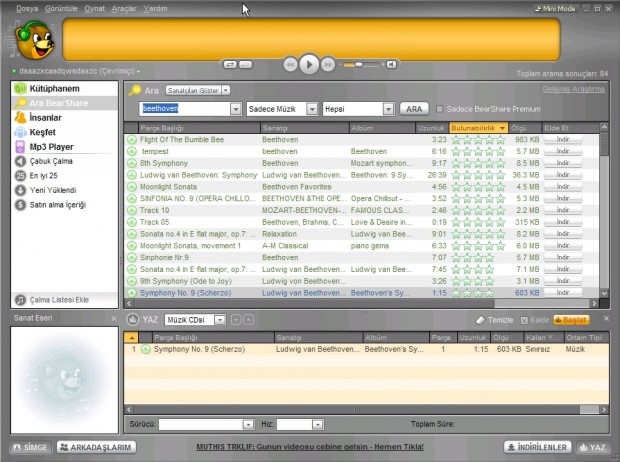This screenshot has height=462, width=620.
Task: Click the YAZ burn icon in burn panel
Action: coord(132,319)
